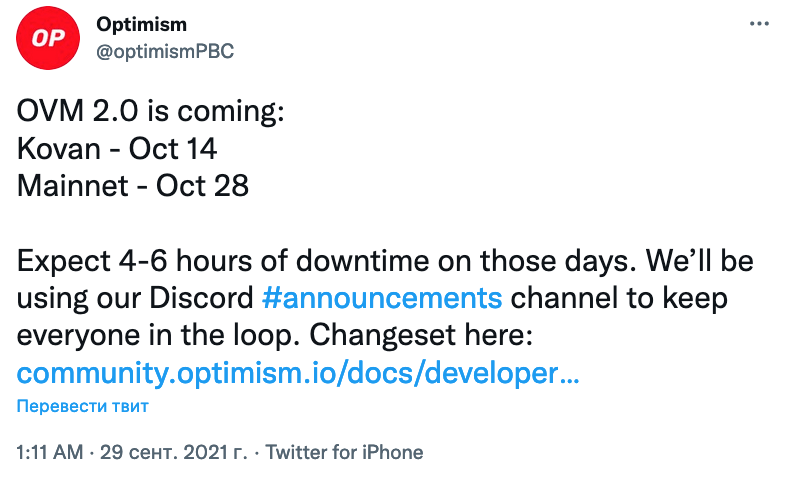Visit the Optimism display name profile
Image resolution: width=788 pixels, height=482 pixels.
click(x=141, y=24)
